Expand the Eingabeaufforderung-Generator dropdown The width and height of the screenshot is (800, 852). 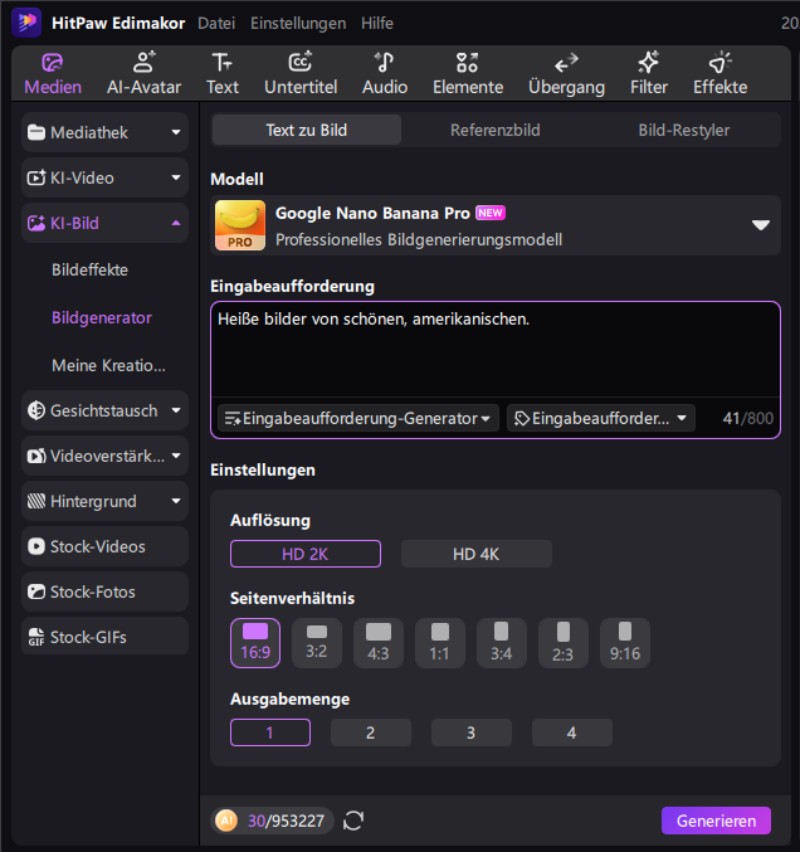click(x=358, y=419)
